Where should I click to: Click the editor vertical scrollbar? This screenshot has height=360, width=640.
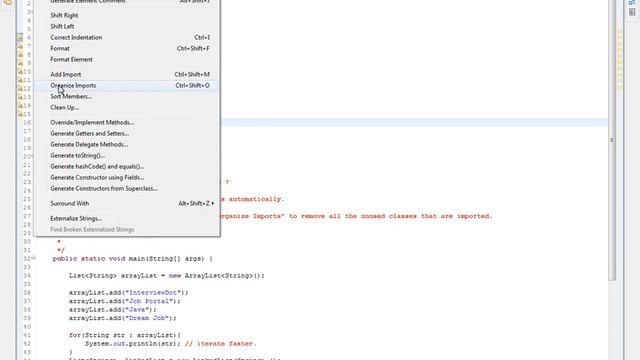[611, 140]
